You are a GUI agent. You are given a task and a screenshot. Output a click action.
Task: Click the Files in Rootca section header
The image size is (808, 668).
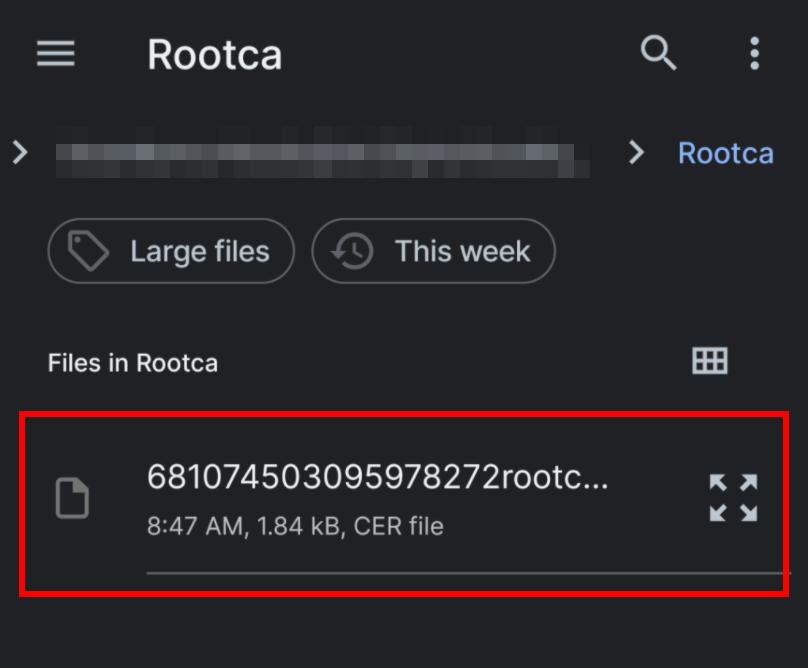pos(133,363)
